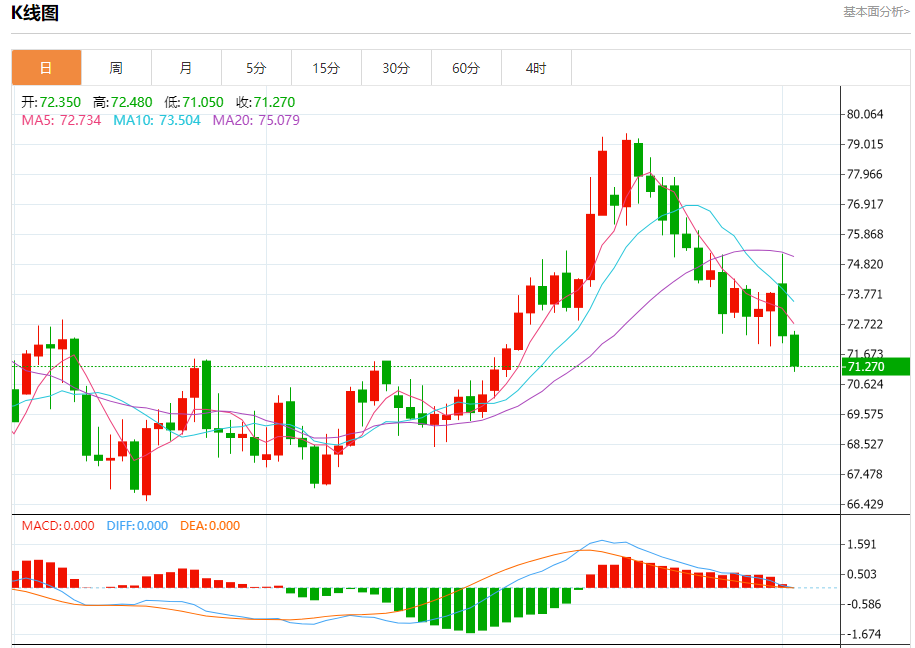This screenshot has height=648, width=915.
Task: Click the MACD indicator label
Action: [x=58, y=525]
